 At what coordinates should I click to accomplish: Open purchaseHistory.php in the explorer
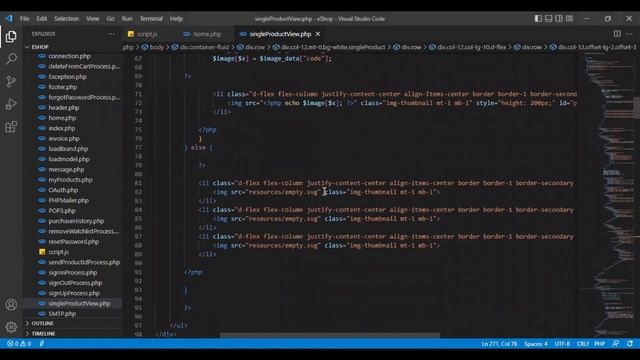pos(76,221)
